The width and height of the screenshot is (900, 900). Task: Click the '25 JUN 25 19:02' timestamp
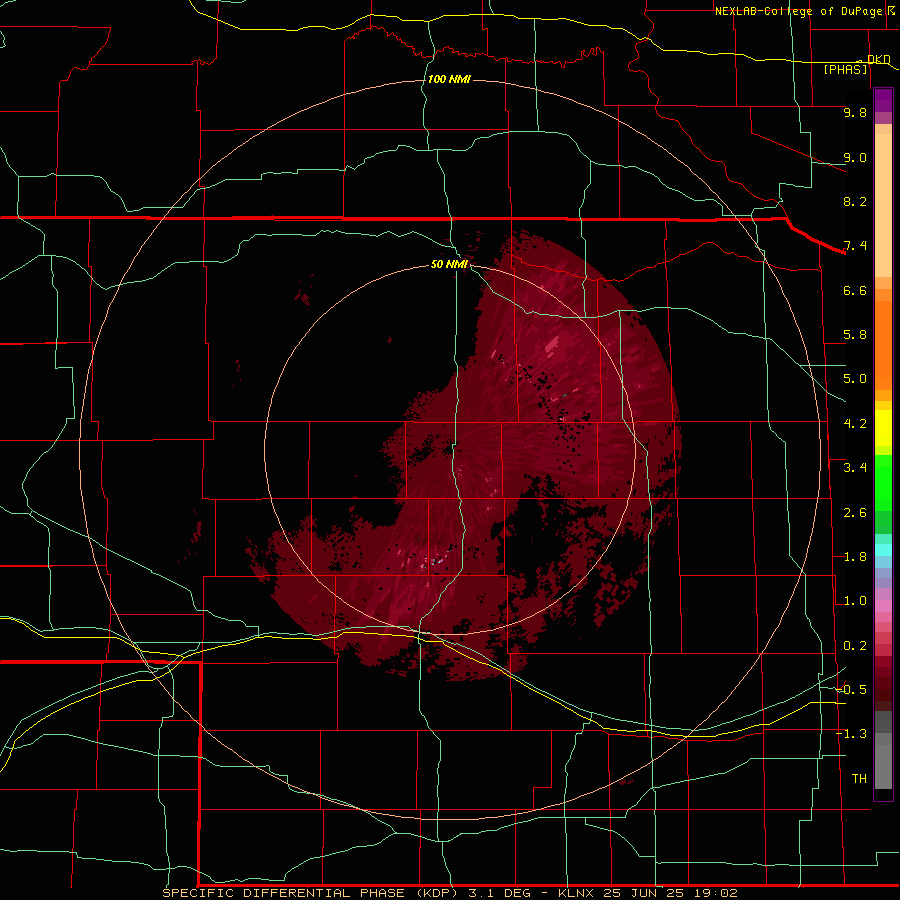tap(670, 893)
